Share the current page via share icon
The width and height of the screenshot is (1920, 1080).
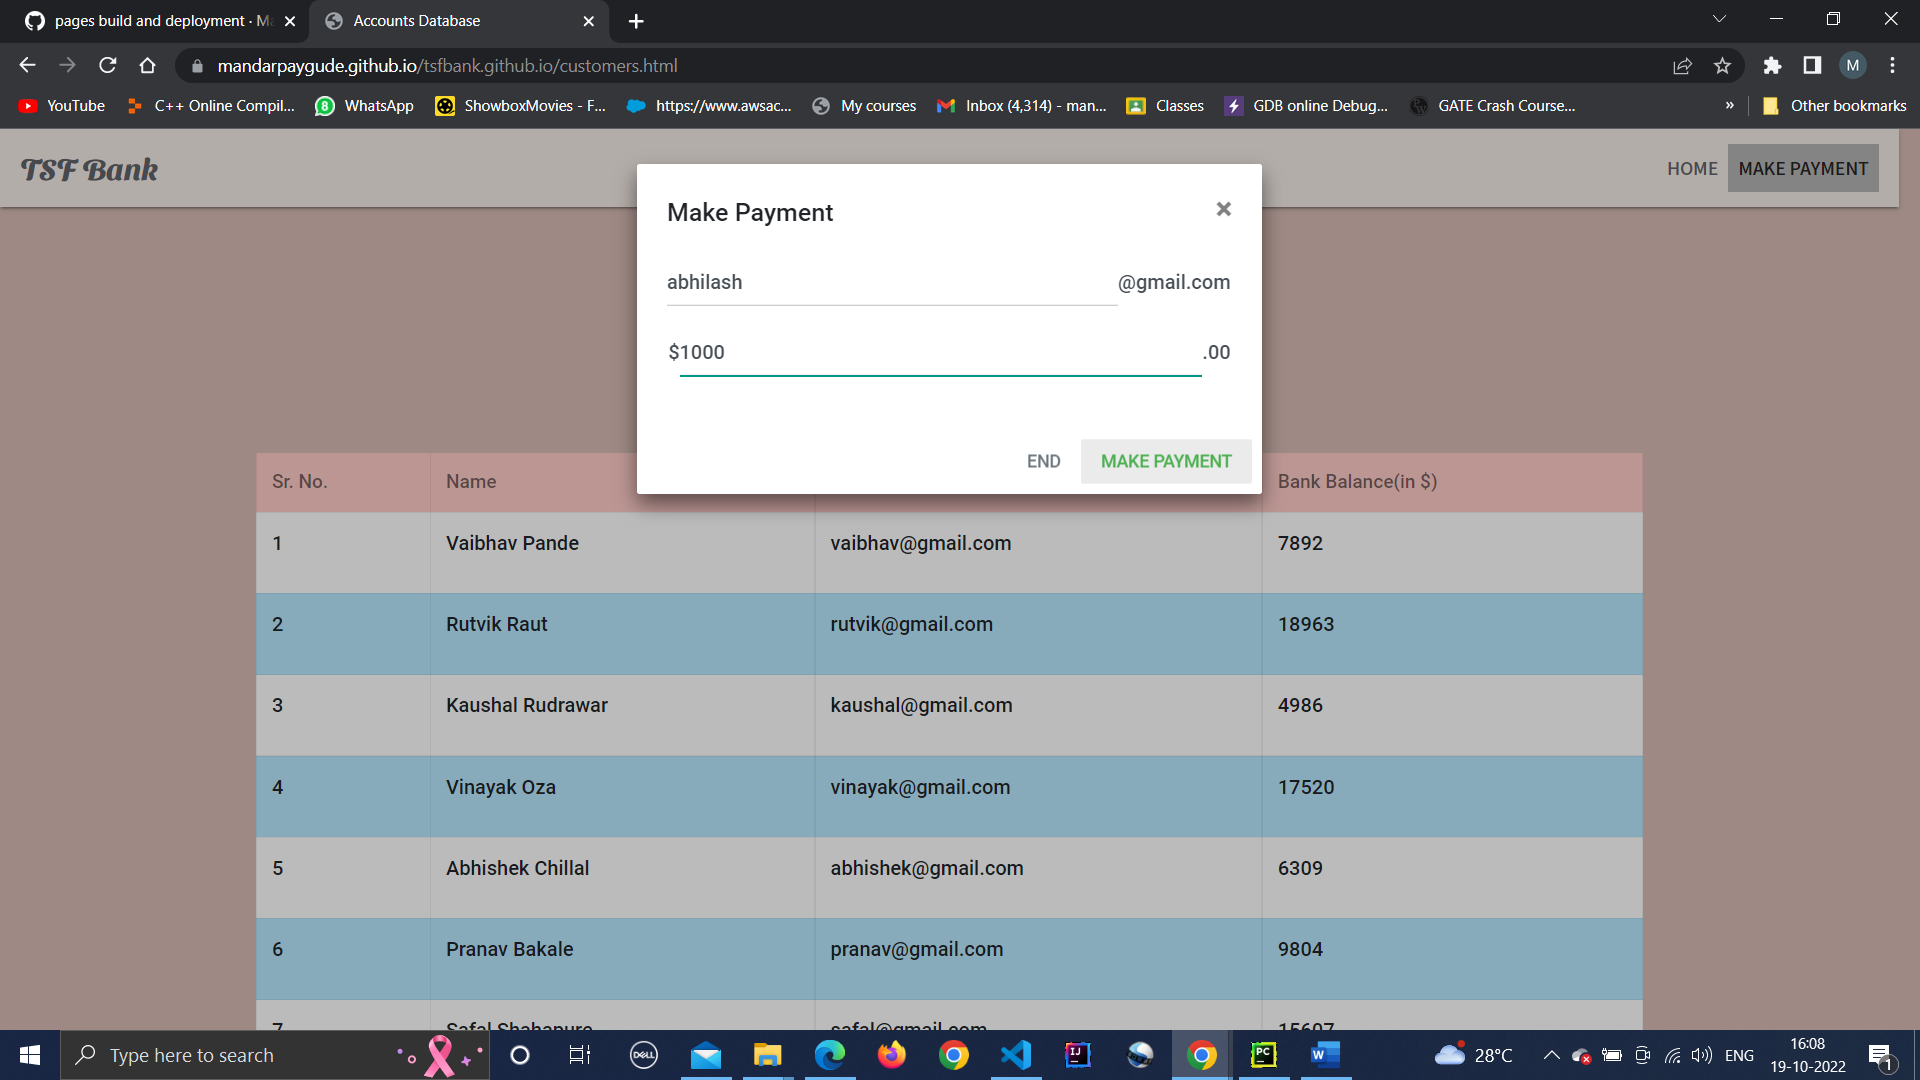coord(1683,65)
